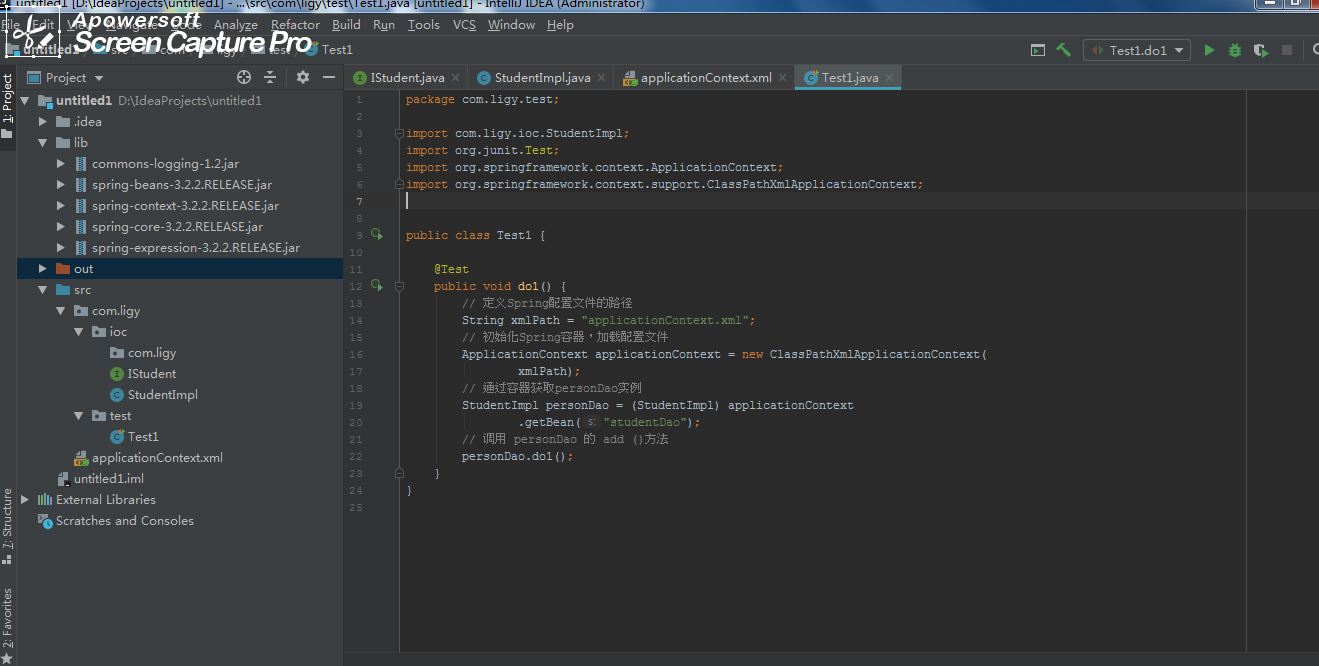This screenshot has height=666, width=1319.
Task: Click the "package com.ligy.test;" code line
Action: [482, 99]
